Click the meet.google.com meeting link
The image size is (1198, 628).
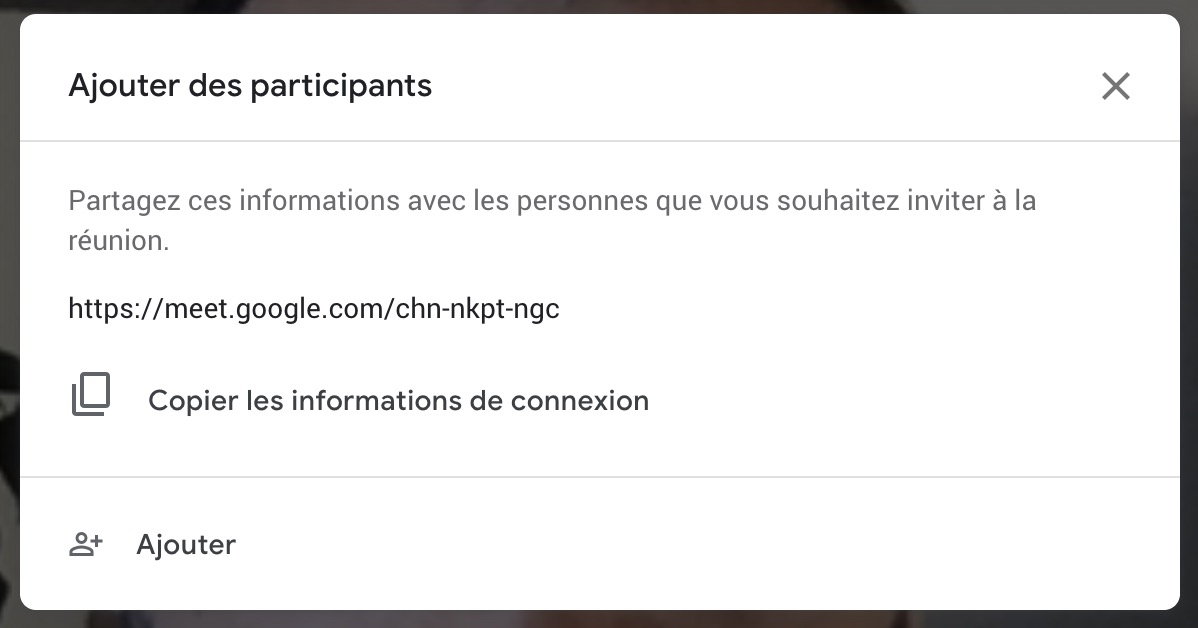tap(313, 308)
